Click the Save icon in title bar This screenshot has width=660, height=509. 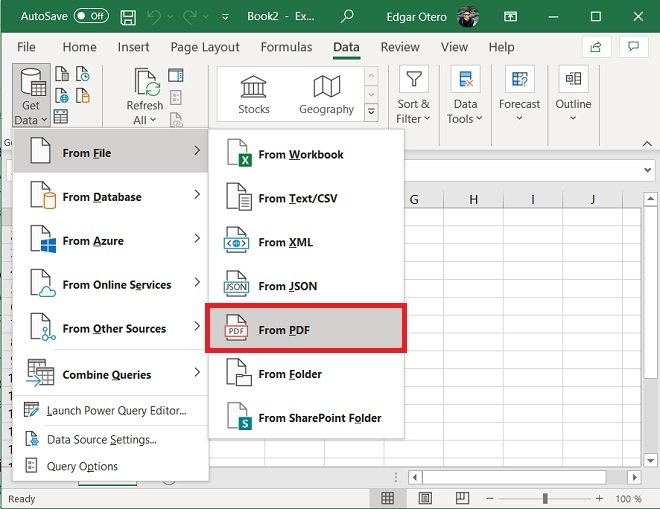click(x=128, y=17)
